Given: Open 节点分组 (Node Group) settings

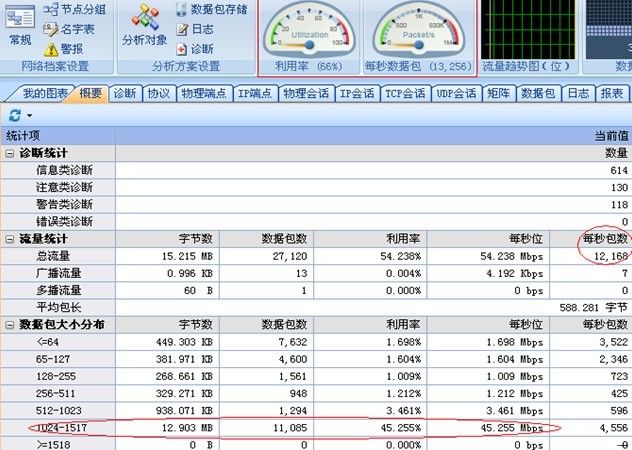Looking at the screenshot, I should tap(75, 9).
